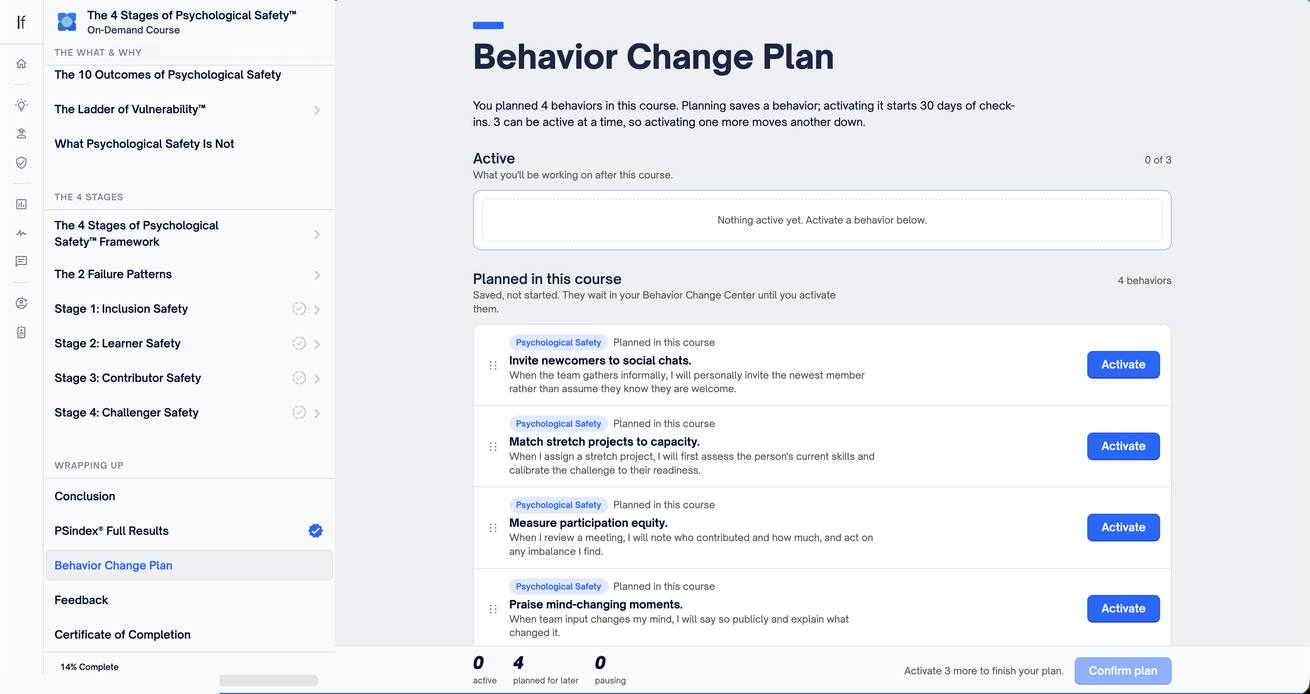The height and width of the screenshot is (694, 1310).
Task: Click the 'Nothing active yet' empty box
Action: (x=822, y=220)
